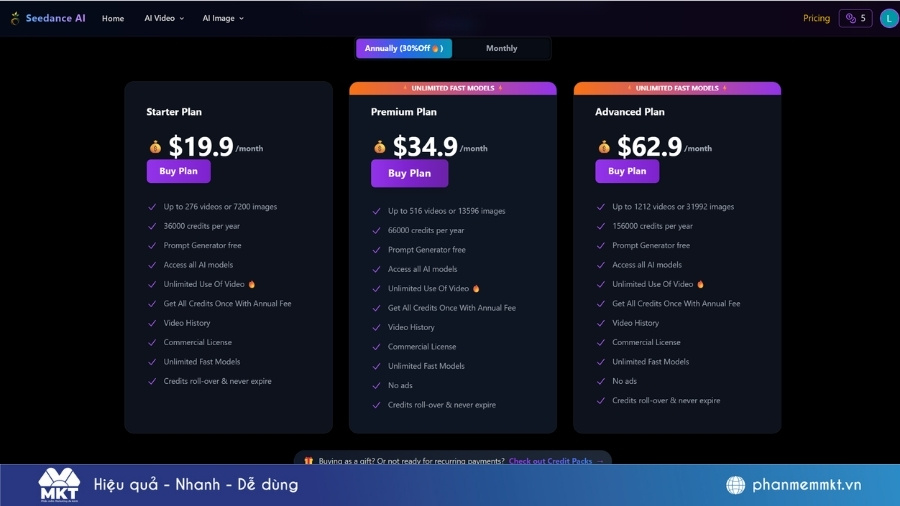Click the Premium Access all AI models text
Image resolution: width=900 pixels, height=506 pixels.
click(422, 269)
